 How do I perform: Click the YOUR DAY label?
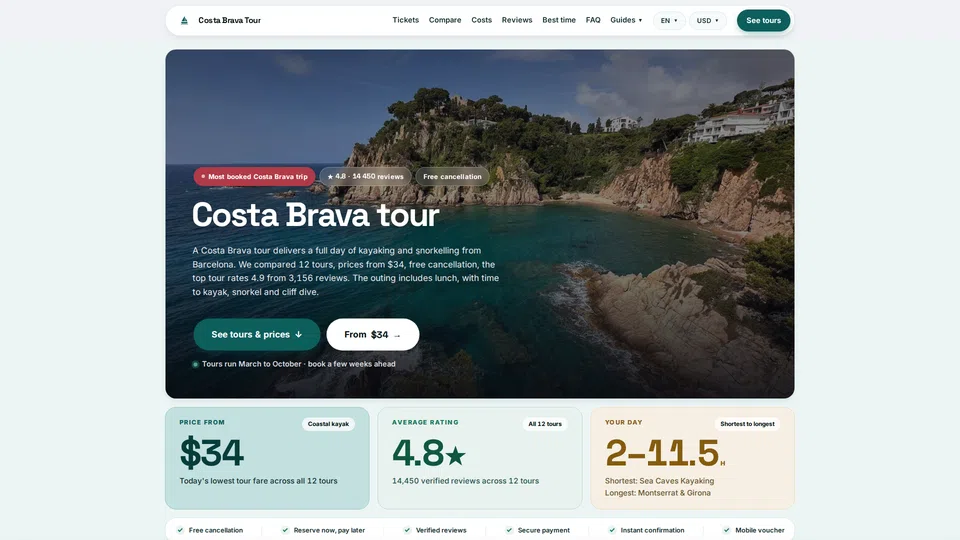(623, 422)
